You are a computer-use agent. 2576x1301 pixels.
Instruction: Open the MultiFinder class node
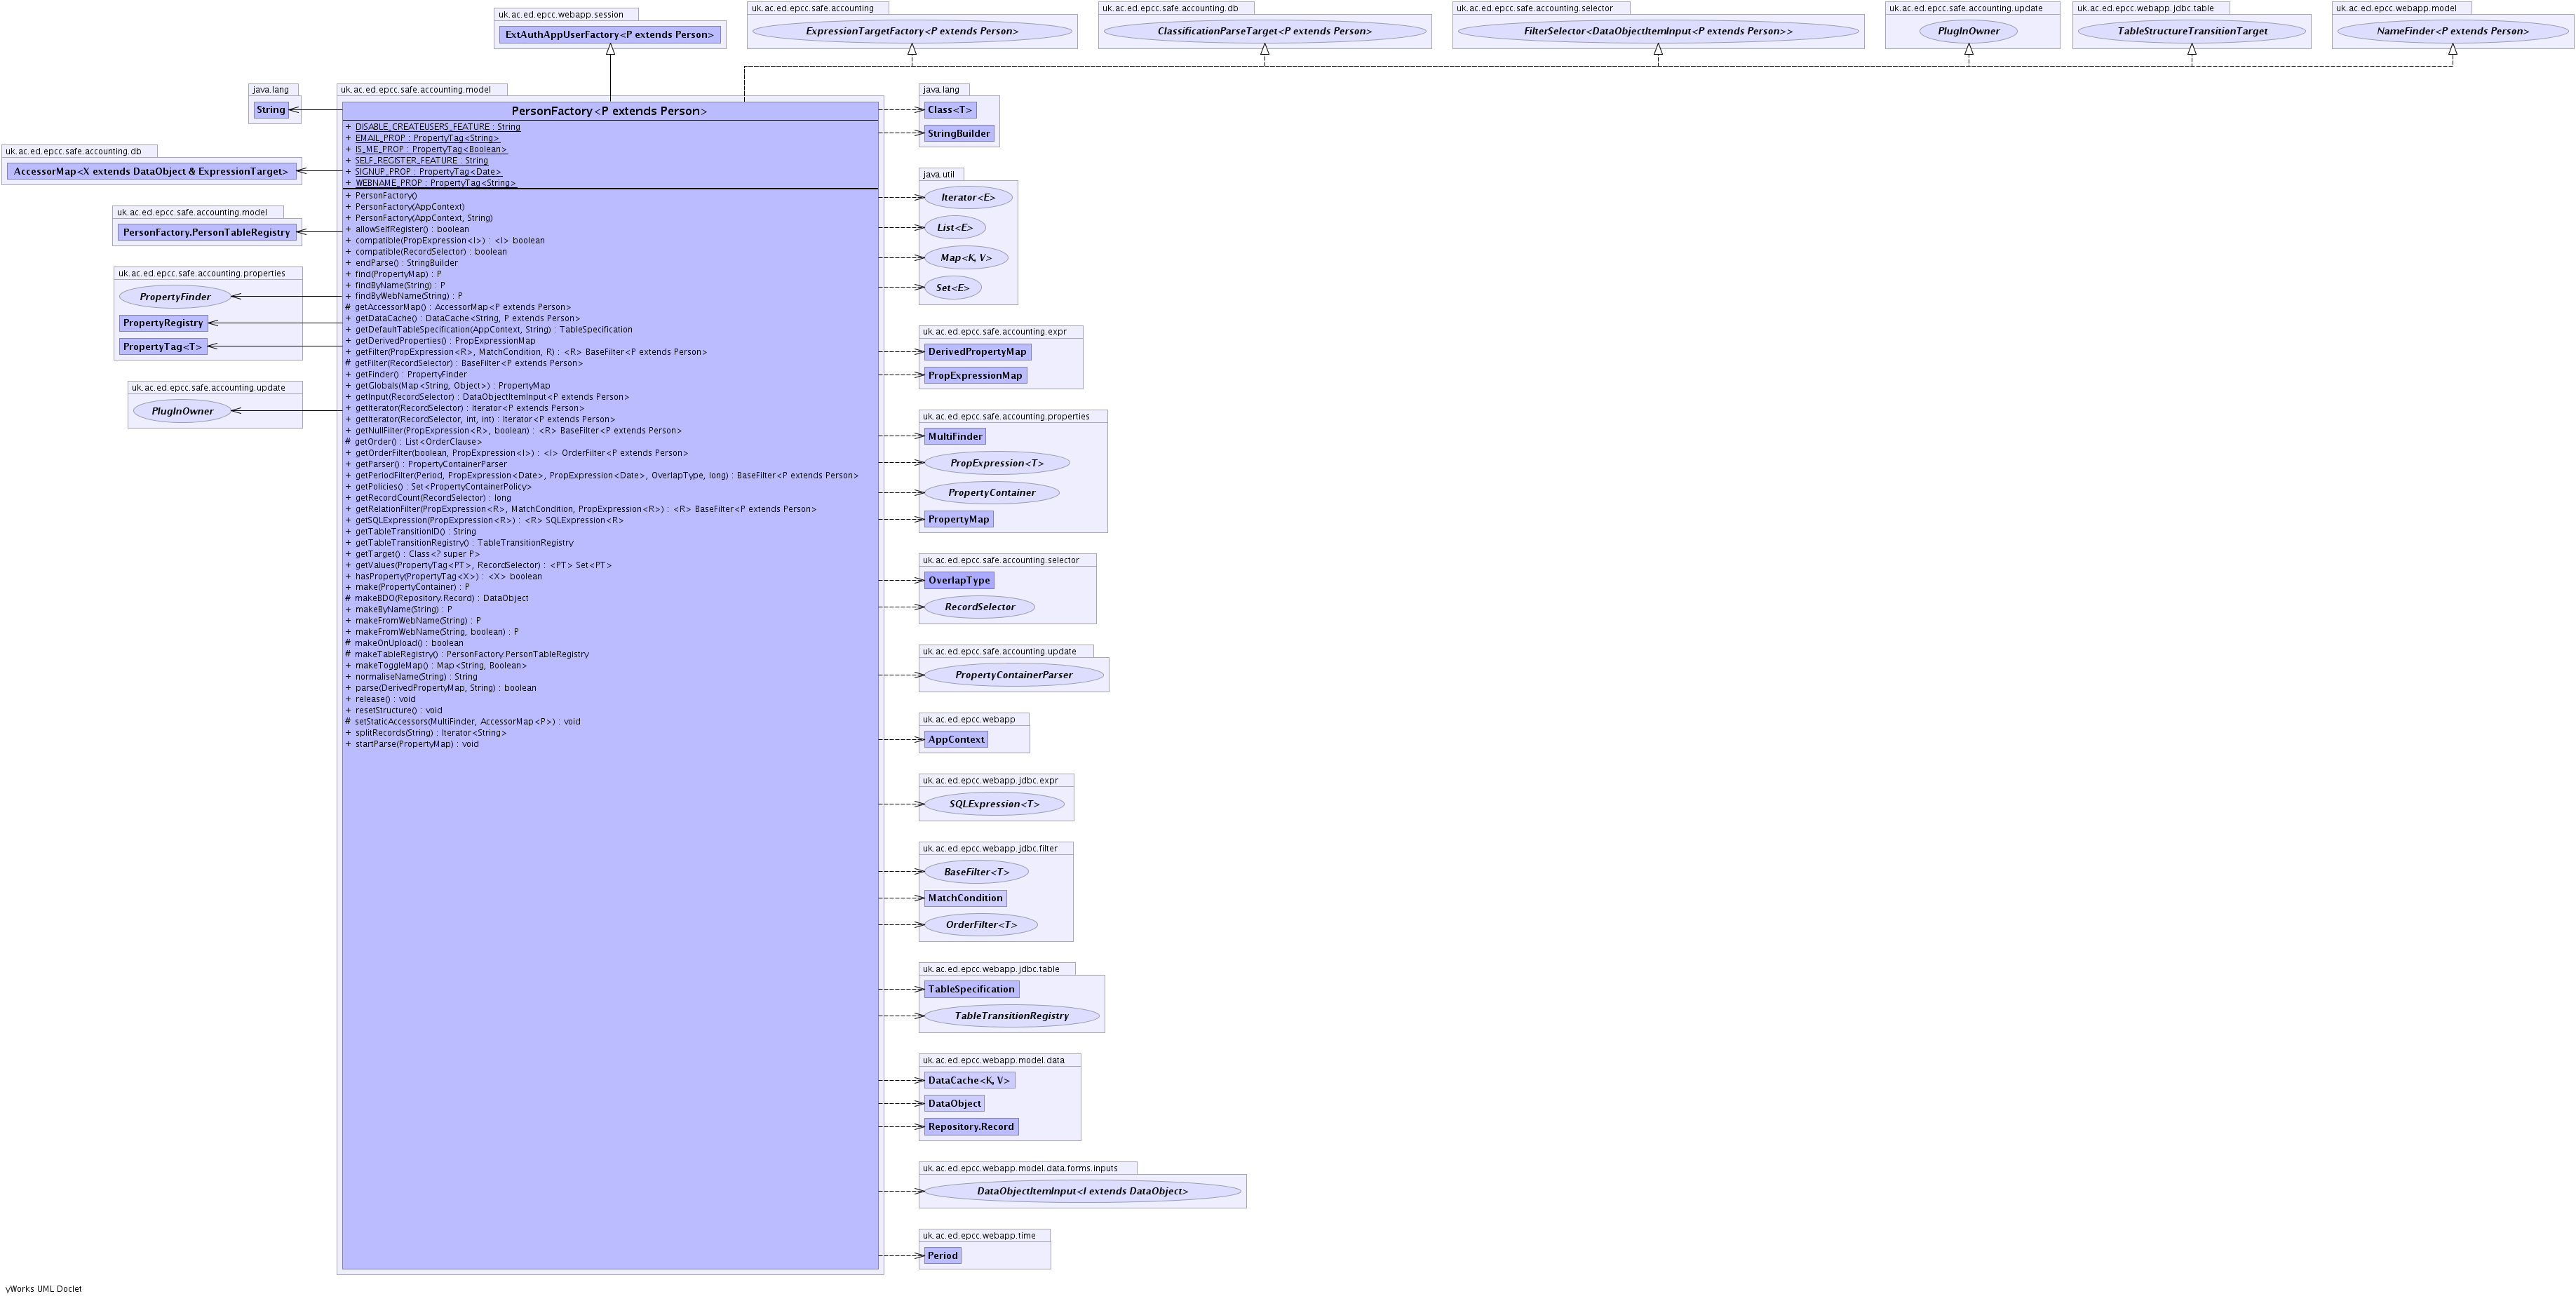(954, 437)
